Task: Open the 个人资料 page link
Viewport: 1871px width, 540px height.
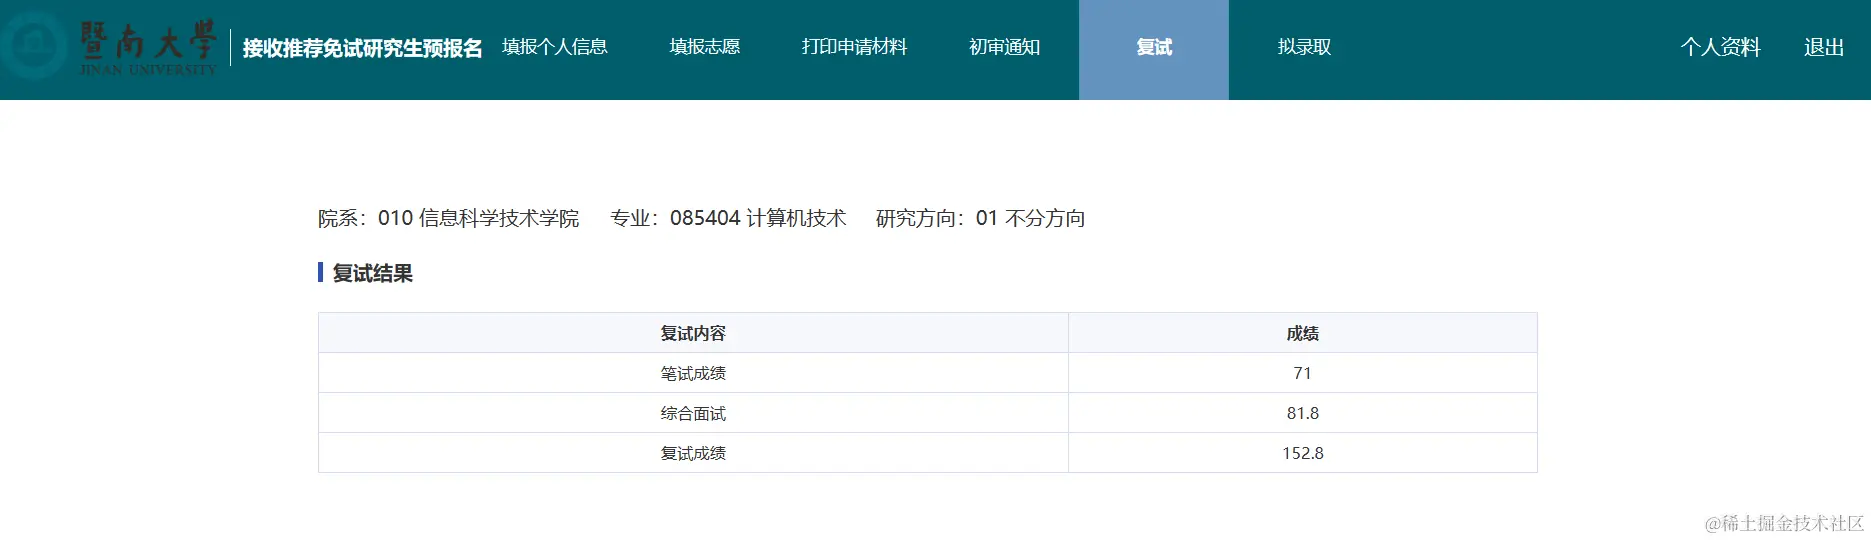Action: tap(1720, 47)
